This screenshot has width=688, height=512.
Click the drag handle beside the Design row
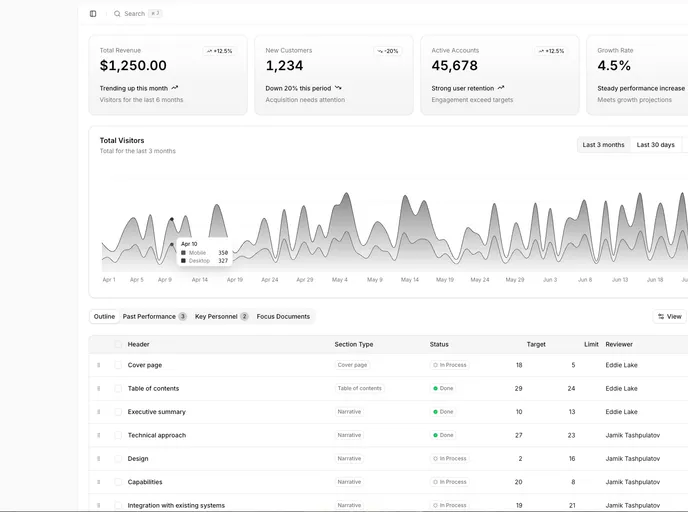(x=98, y=459)
